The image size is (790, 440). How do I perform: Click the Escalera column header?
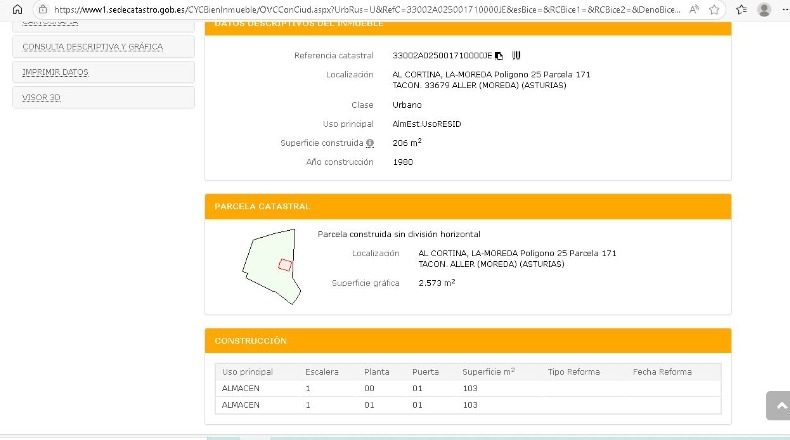321,372
